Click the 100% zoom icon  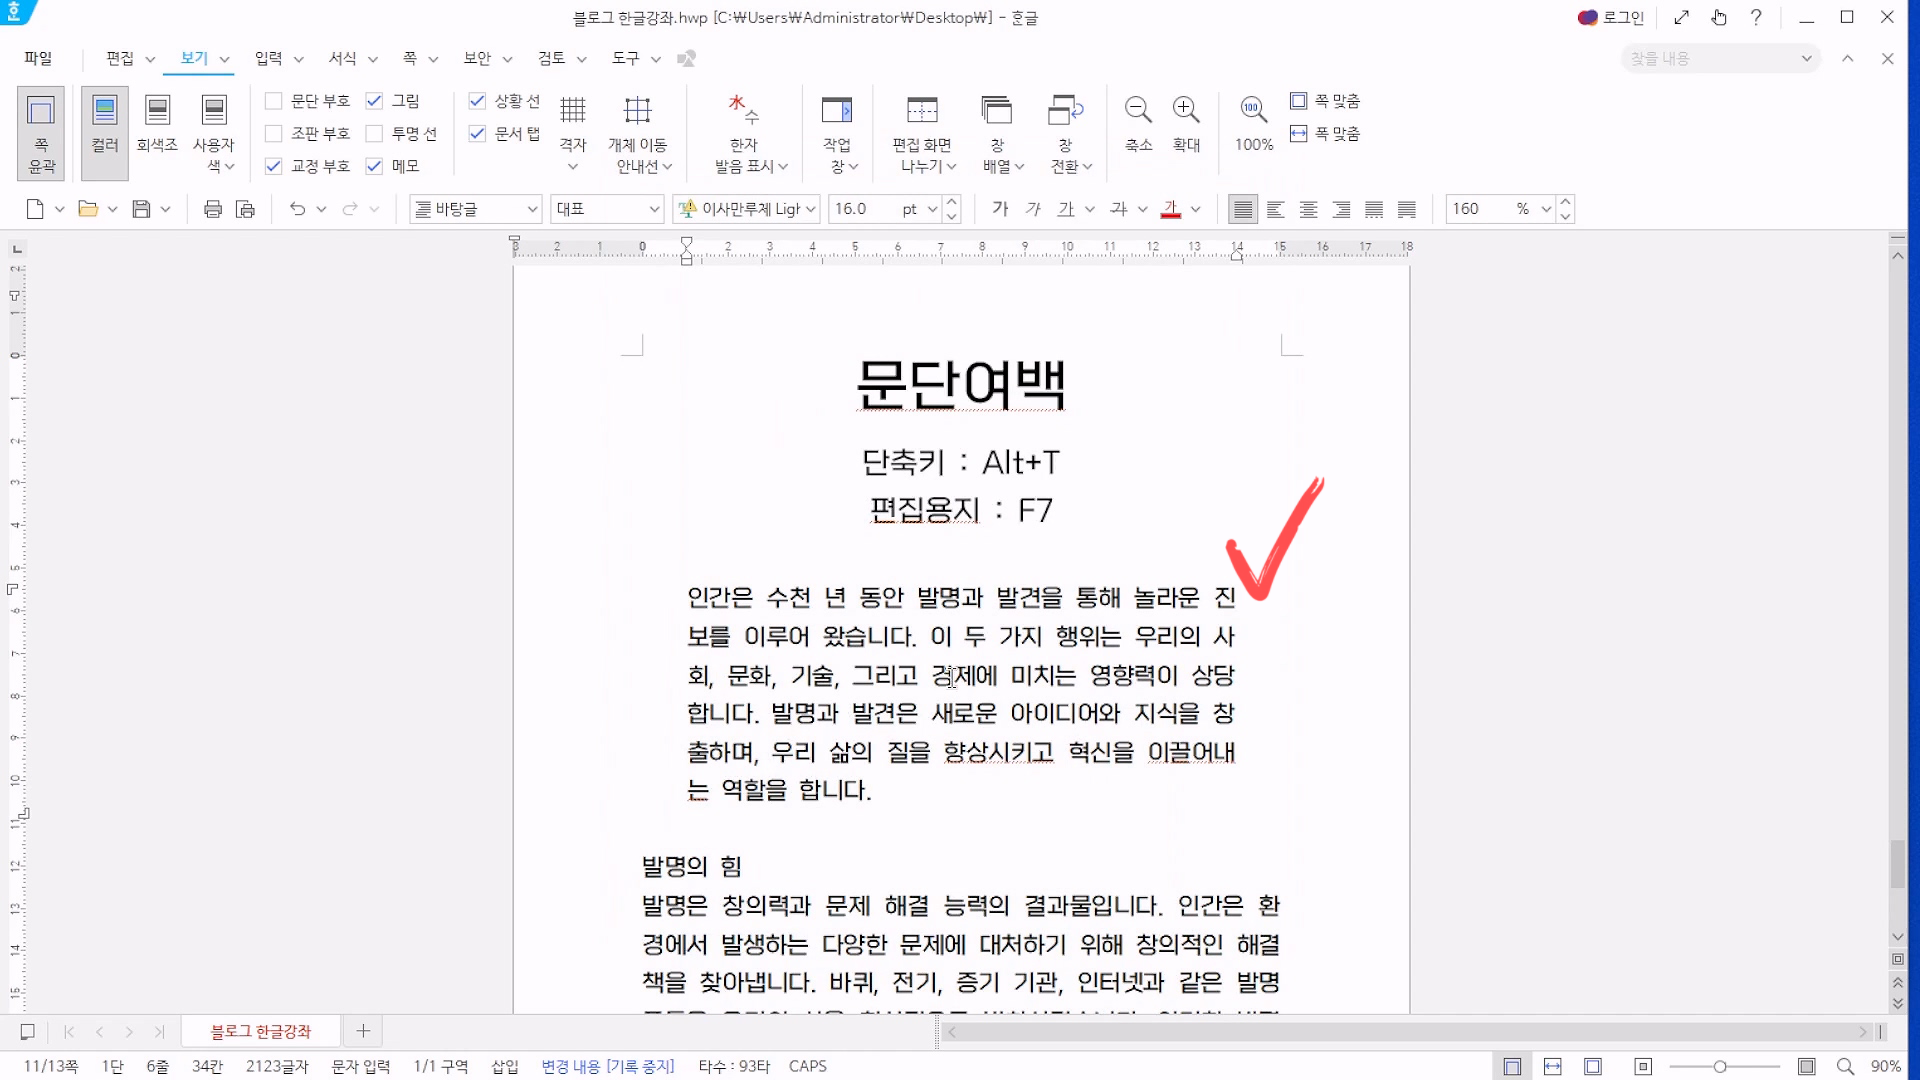(x=1253, y=110)
